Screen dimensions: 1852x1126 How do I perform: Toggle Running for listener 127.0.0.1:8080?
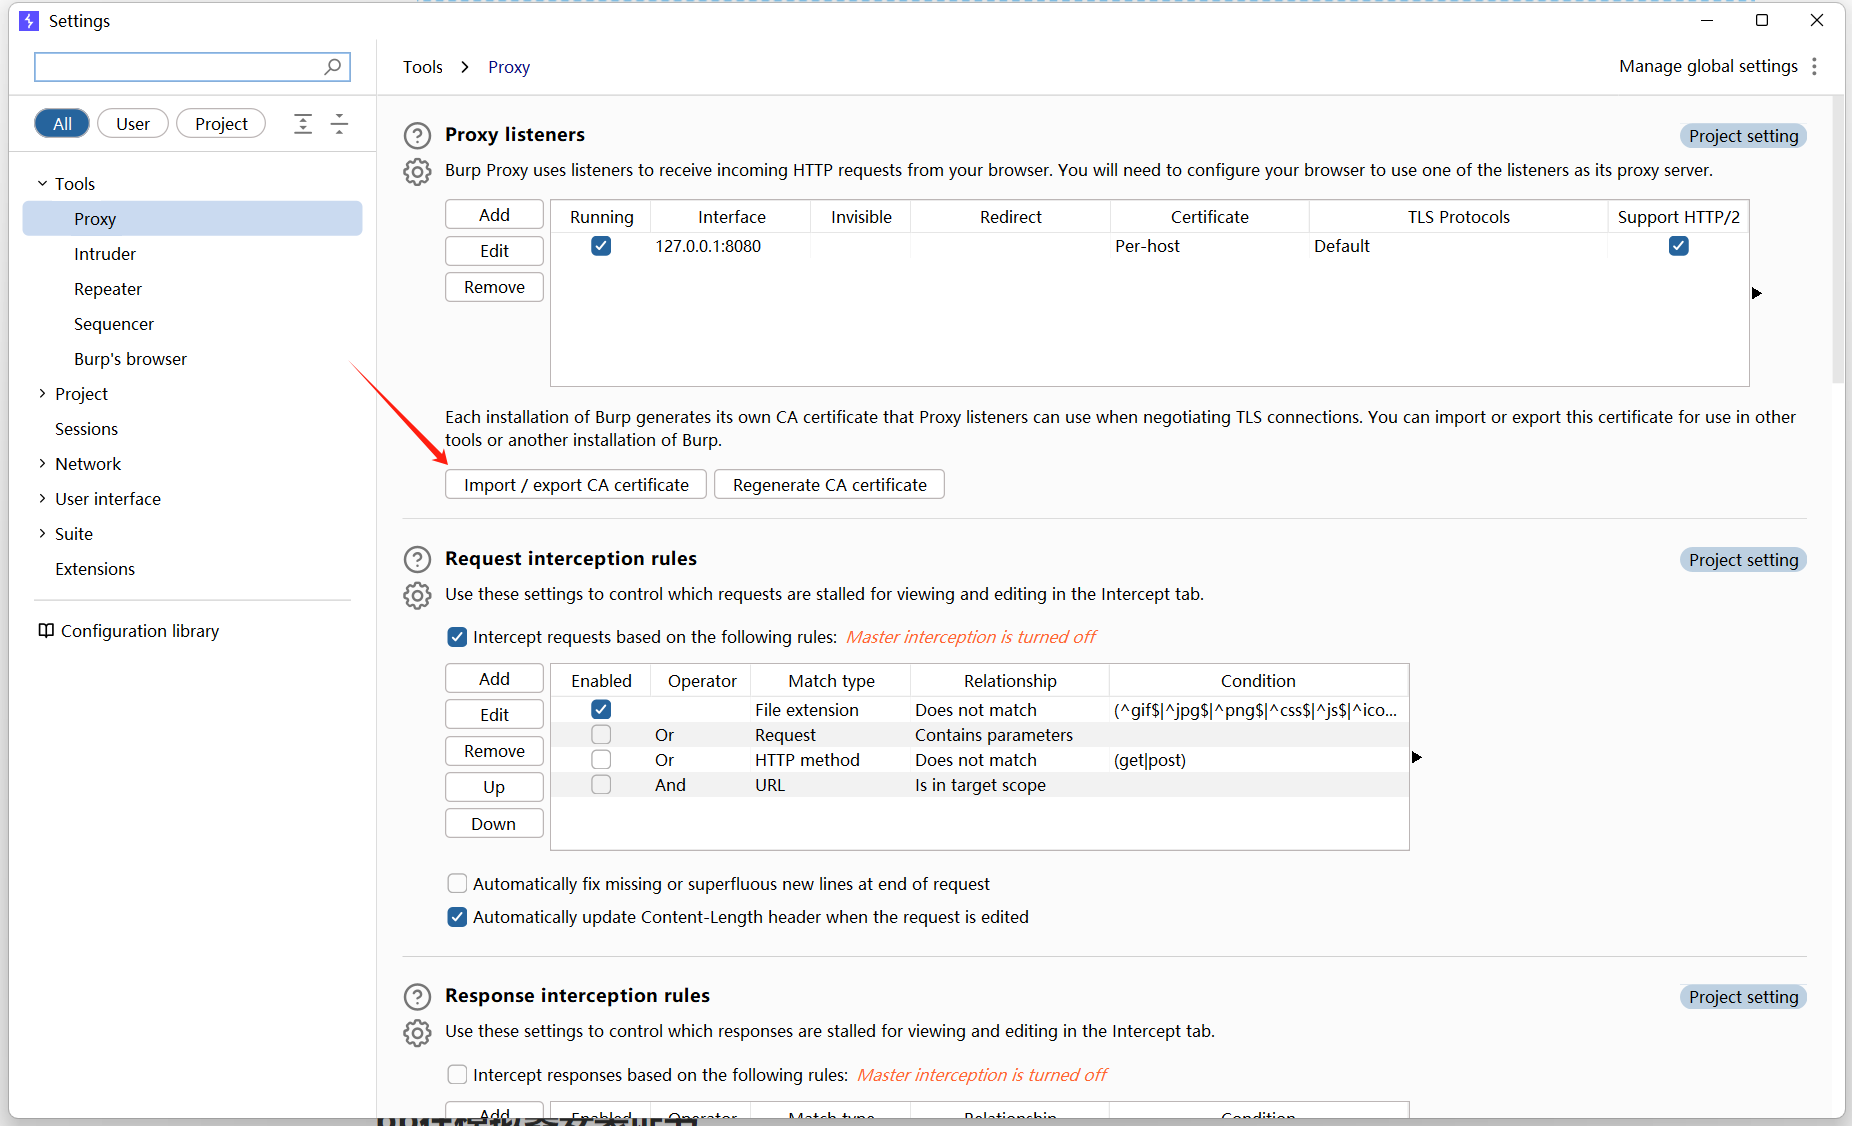point(601,246)
